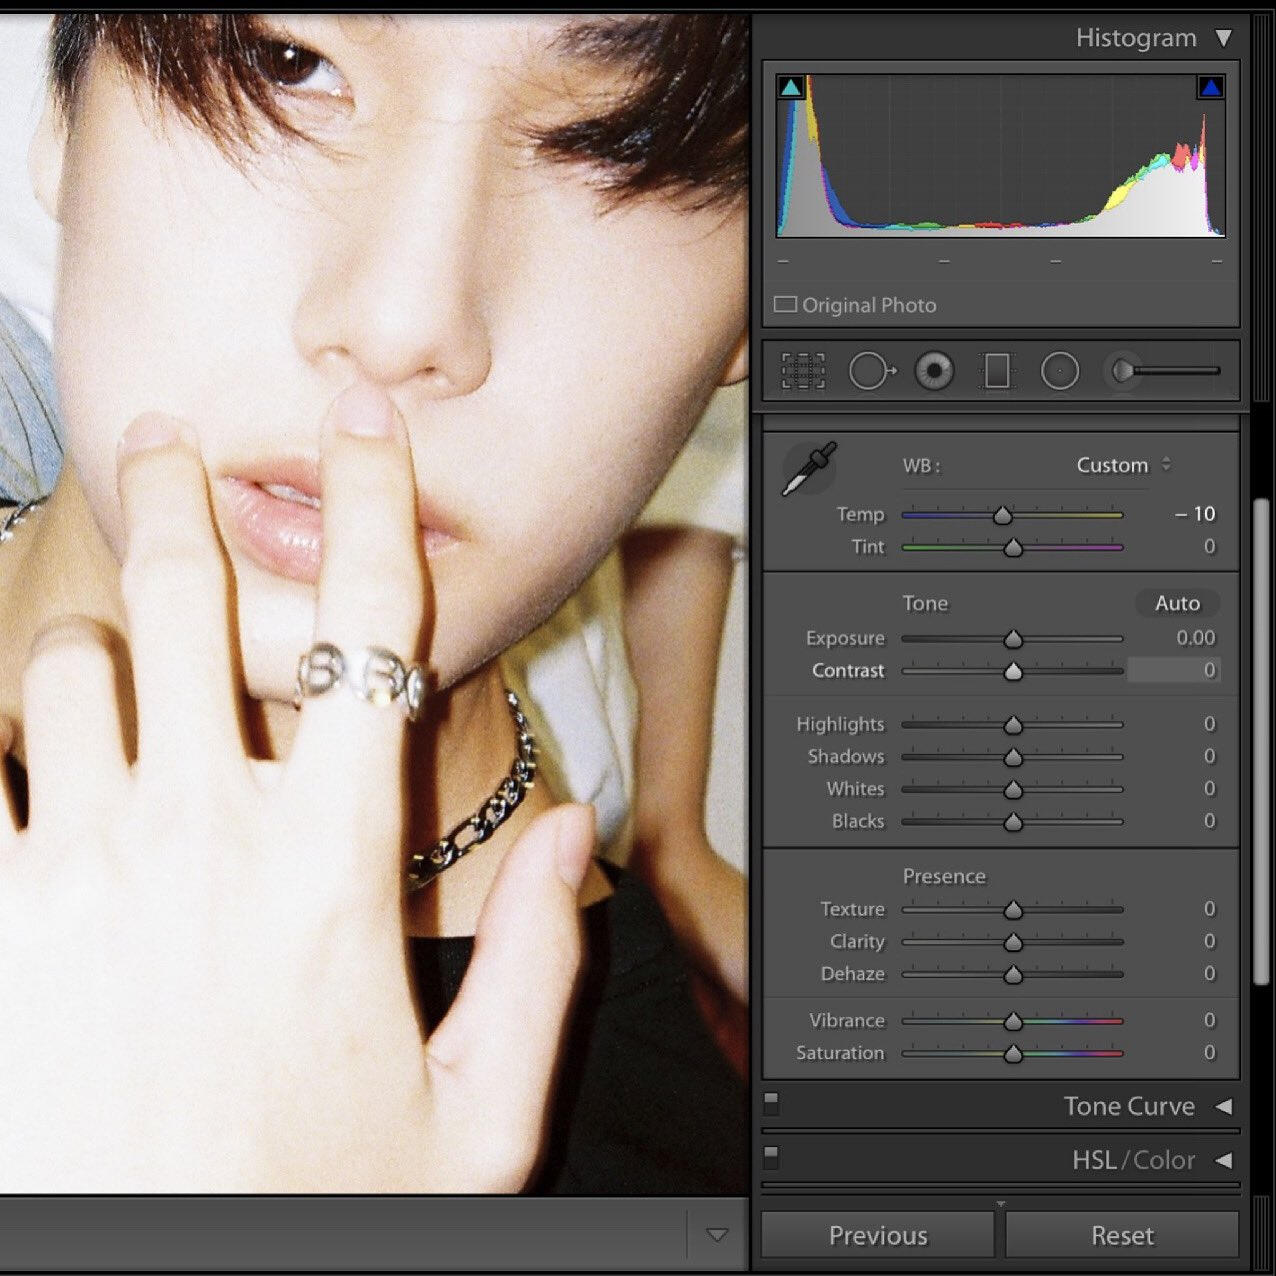The image size is (1276, 1276).
Task: Pick the White Balance eyedropper
Action: click(808, 469)
